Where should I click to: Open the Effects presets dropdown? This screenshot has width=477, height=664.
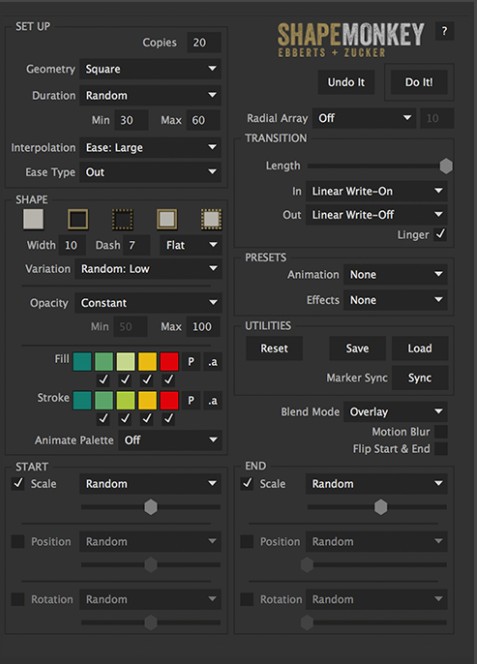coord(395,300)
